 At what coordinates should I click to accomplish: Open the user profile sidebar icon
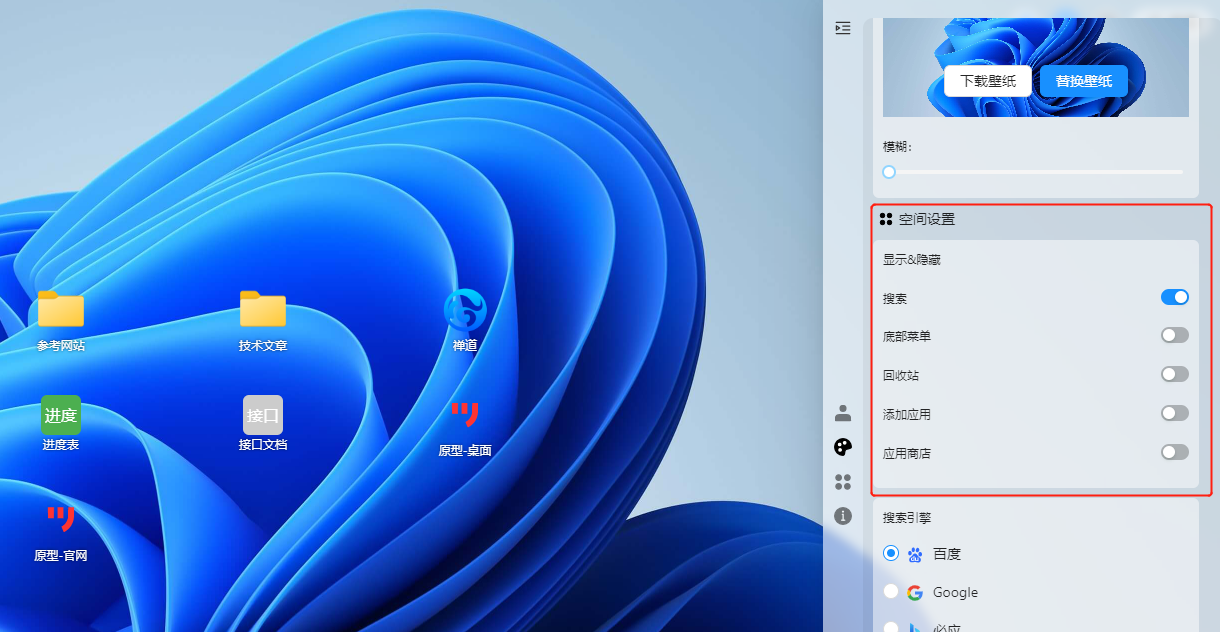point(843,413)
